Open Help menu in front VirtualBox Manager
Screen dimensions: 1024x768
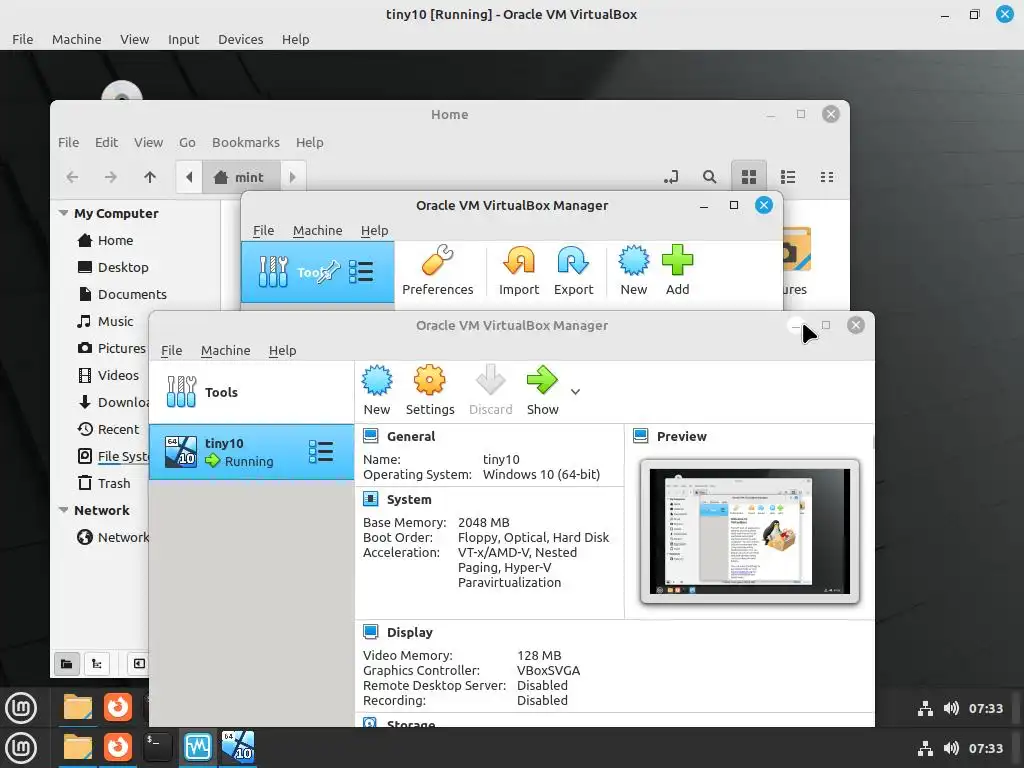(282, 351)
